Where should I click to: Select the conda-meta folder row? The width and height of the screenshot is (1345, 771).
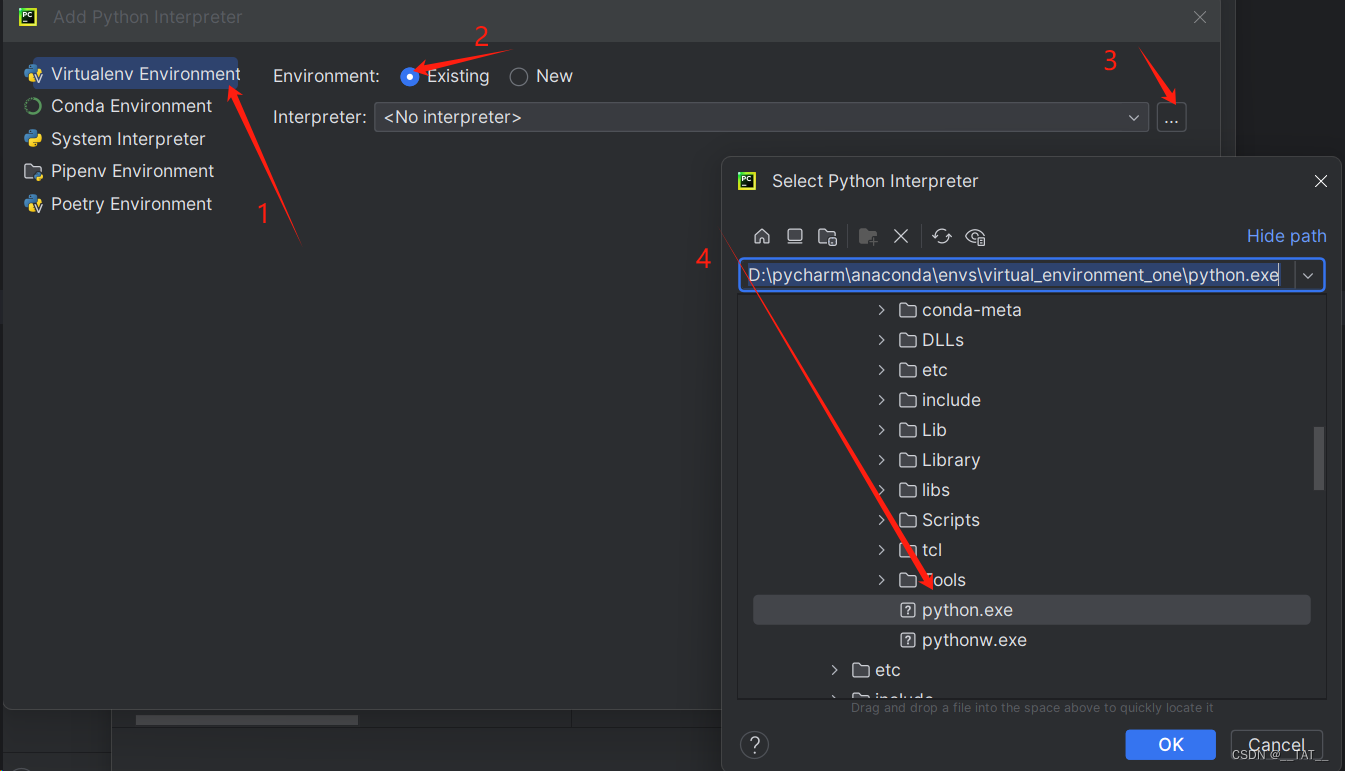(1031, 310)
